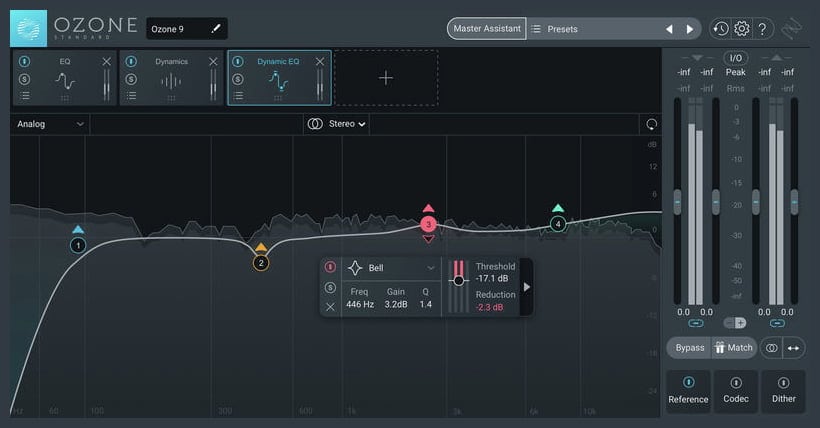Screen dimensions: 820x428
Task: Solo the EQ module
Action: pyautogui.click(x=25, y=79)
